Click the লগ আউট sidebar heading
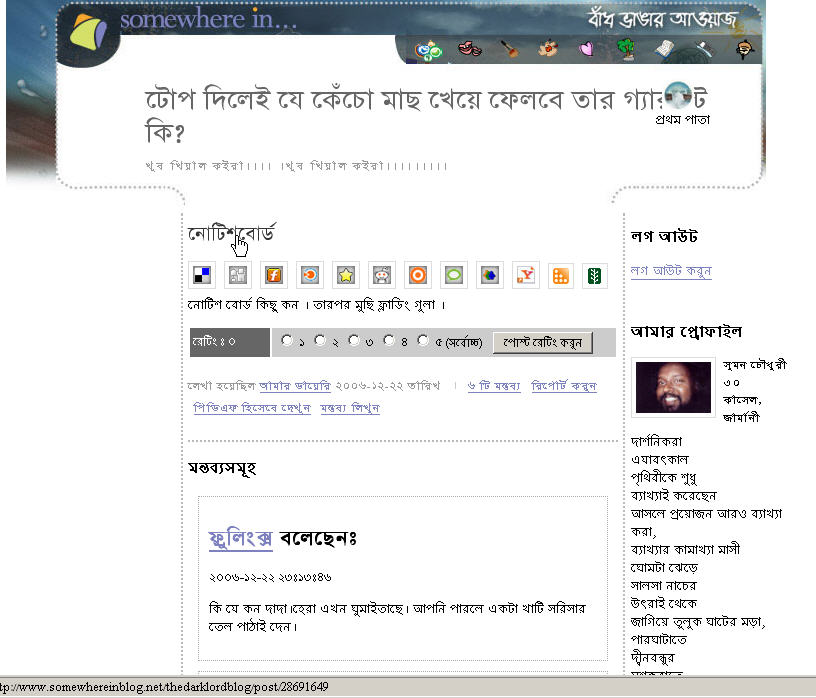816x698 pixels. (664, 237)
